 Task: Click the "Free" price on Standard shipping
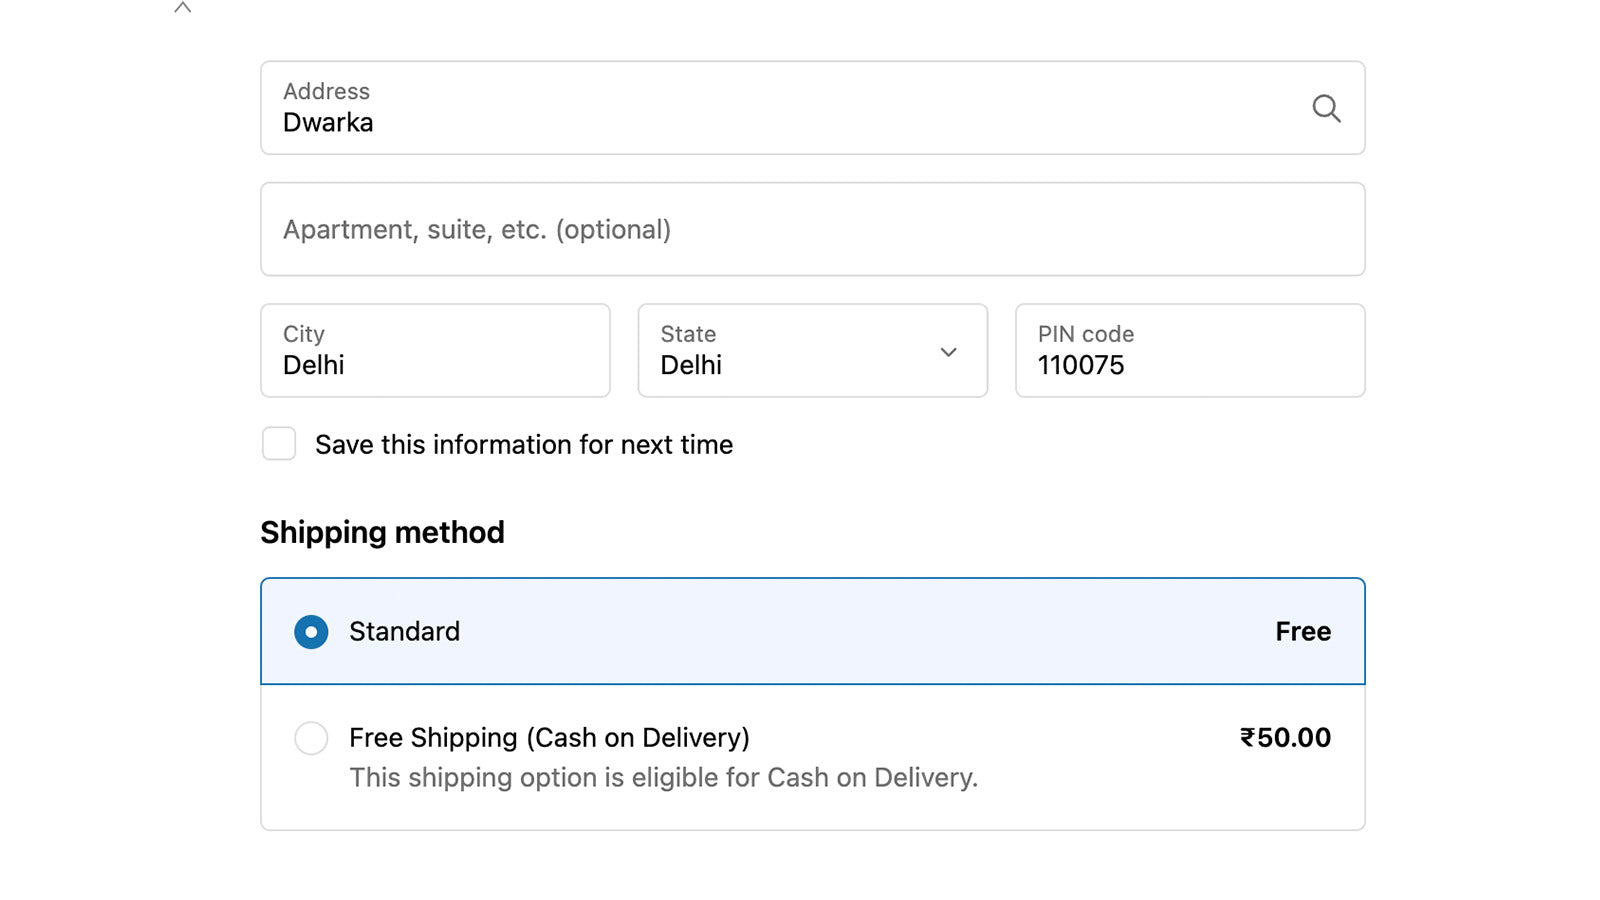click(x=1302, y=632)
